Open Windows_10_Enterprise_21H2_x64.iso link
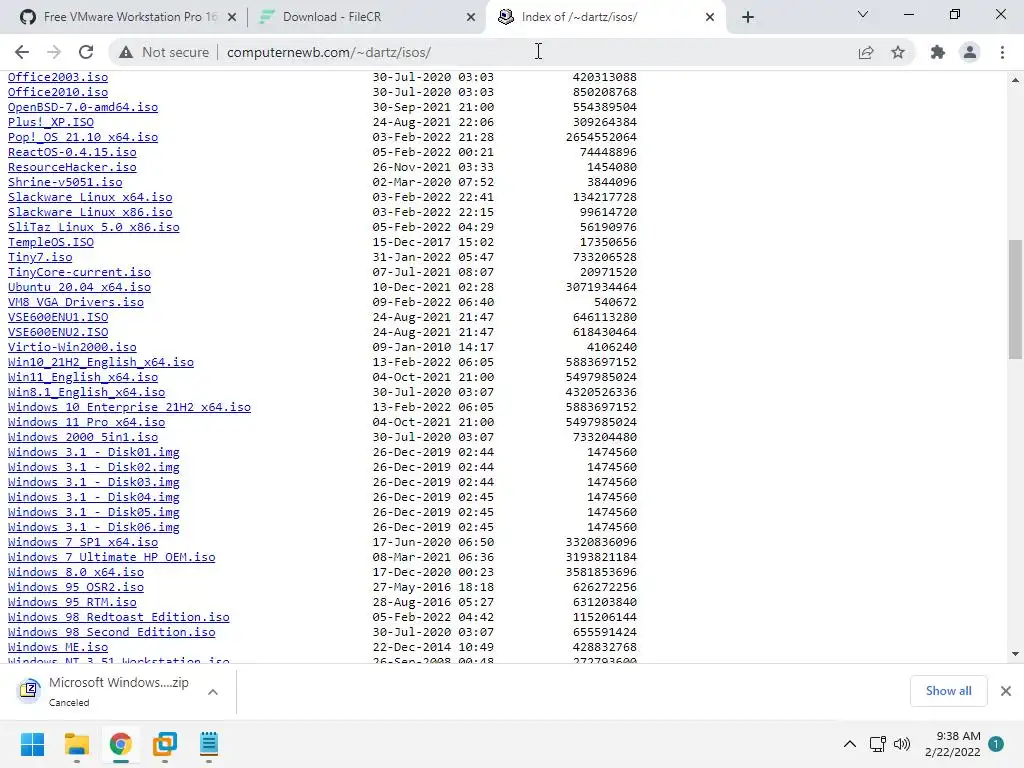Image resolution: width=1024 pixels, height=768 pixels. coord(129,408)
